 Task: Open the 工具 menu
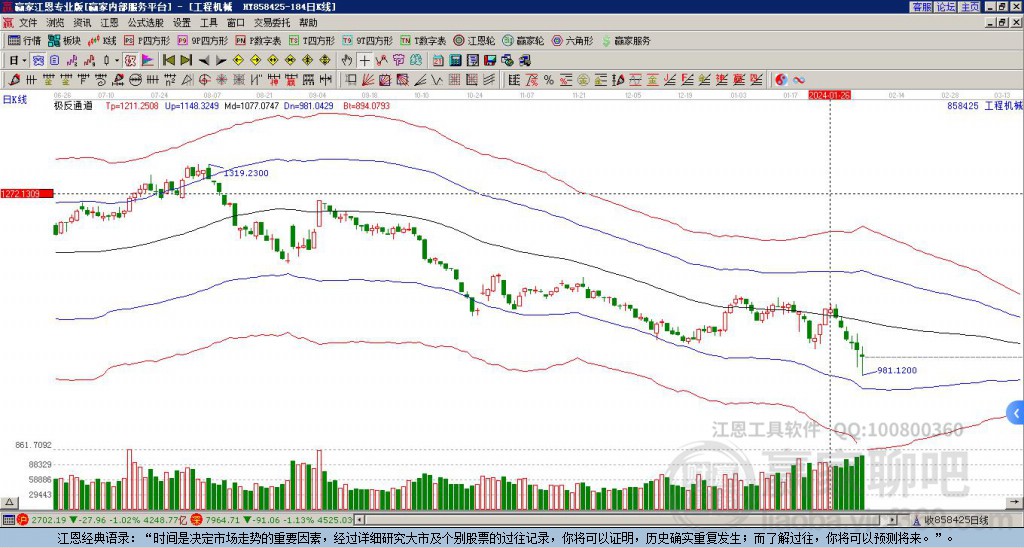coord(208,23)
